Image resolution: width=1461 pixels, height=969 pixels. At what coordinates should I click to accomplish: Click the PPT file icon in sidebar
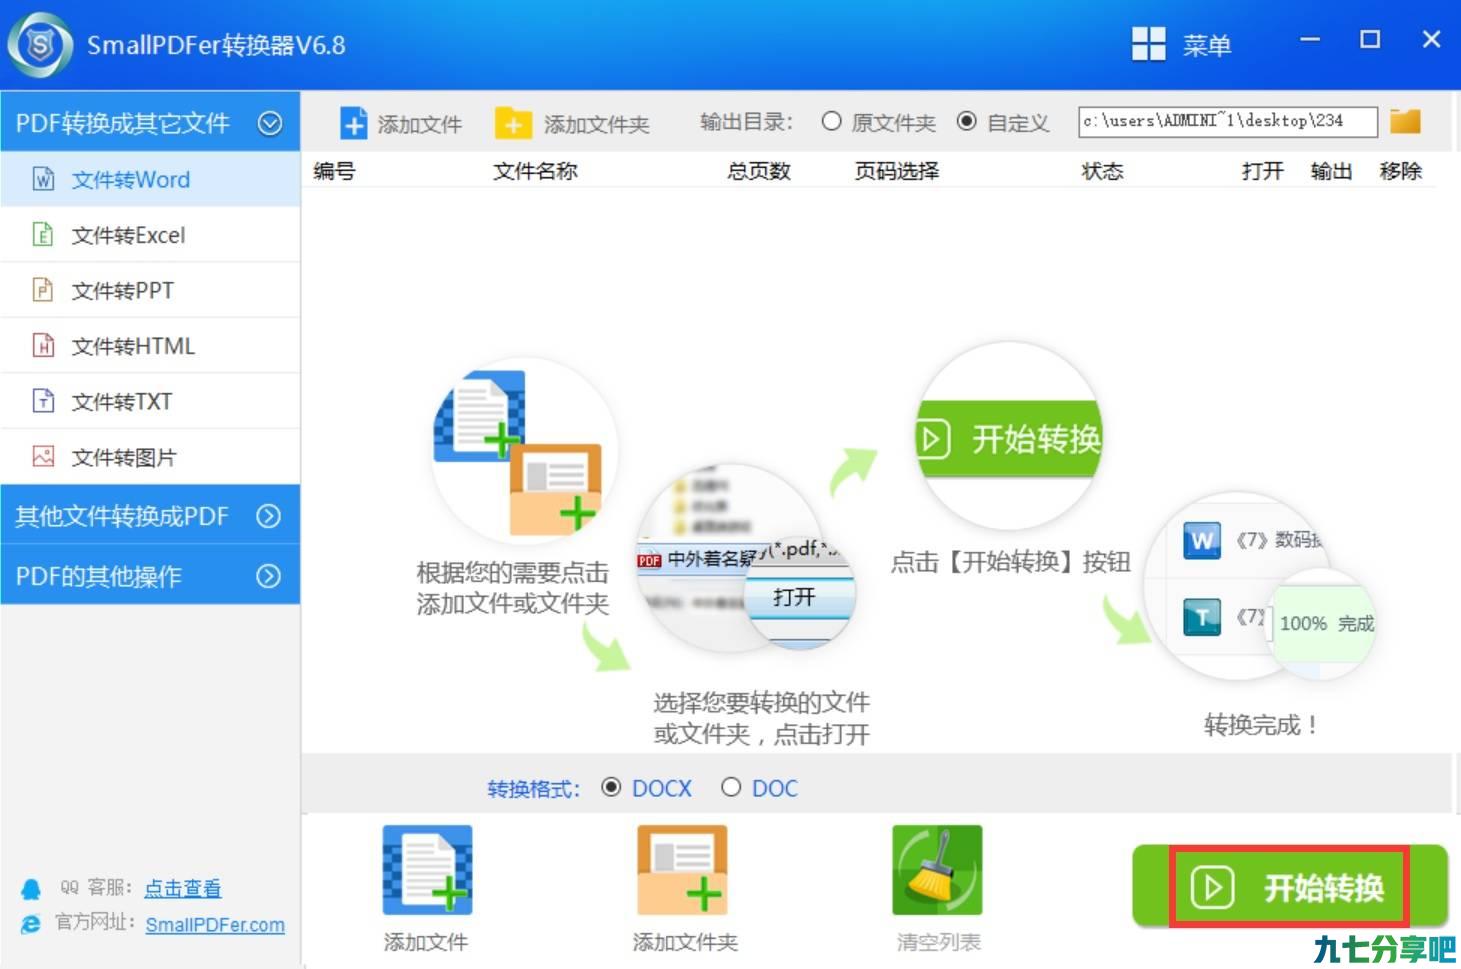point(43,291)
